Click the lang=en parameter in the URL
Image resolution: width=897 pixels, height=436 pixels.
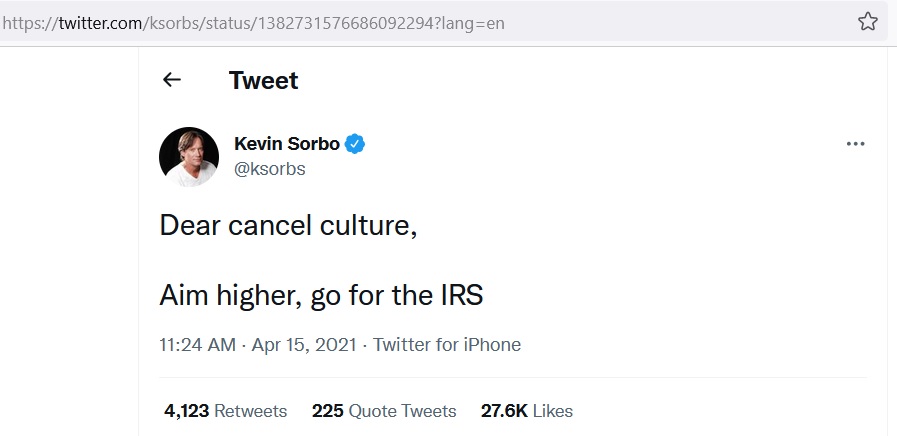474,22
